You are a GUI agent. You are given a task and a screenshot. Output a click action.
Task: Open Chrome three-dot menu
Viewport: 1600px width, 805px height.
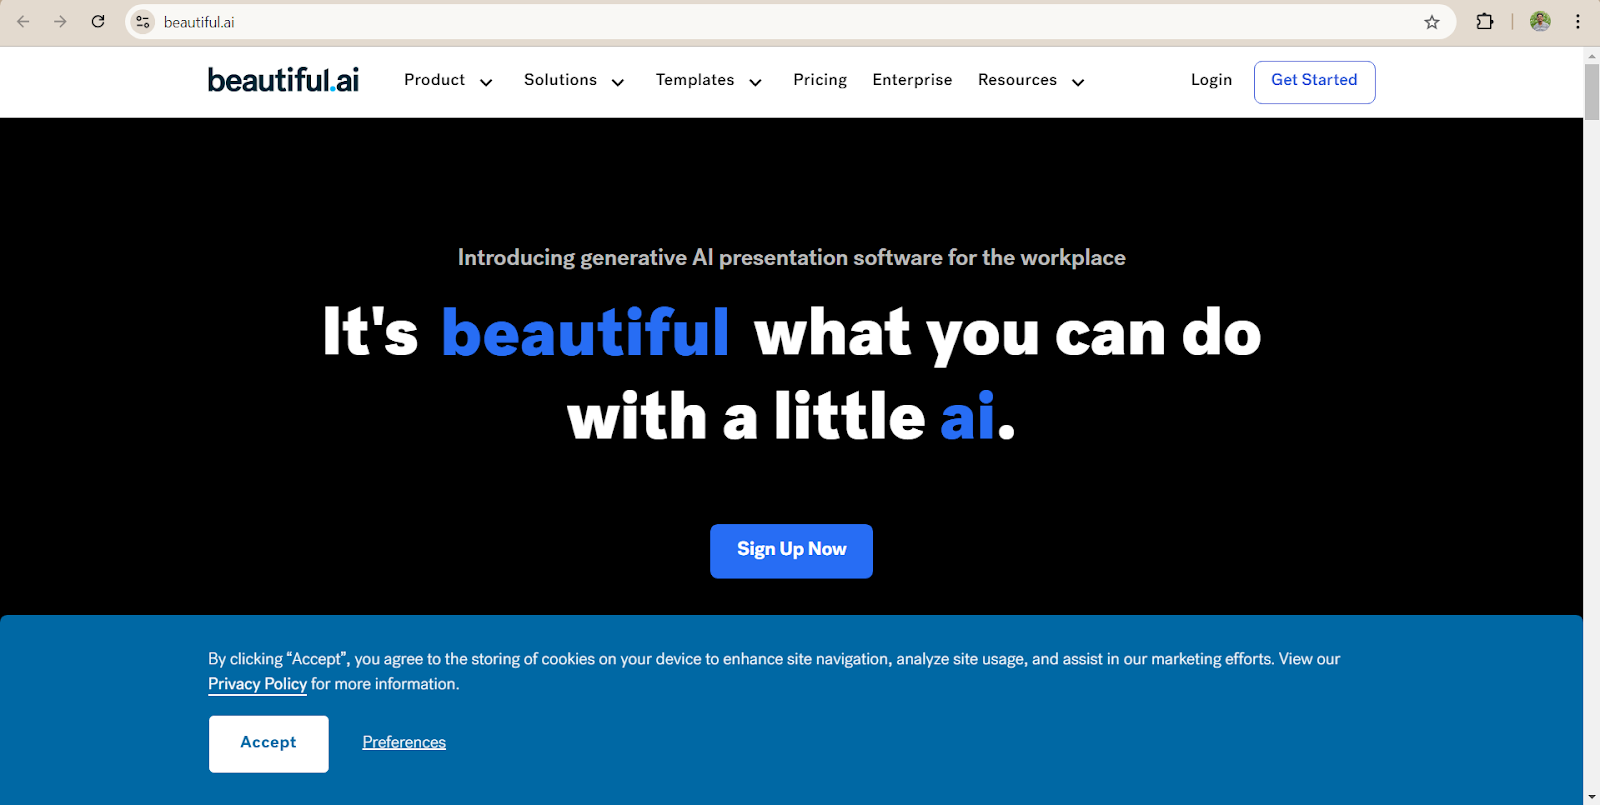click(x=1578, y=21)
